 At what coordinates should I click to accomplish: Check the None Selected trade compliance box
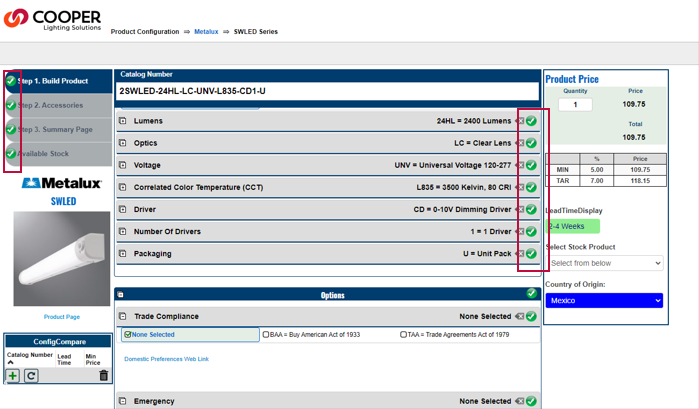[x=128, y=335]
